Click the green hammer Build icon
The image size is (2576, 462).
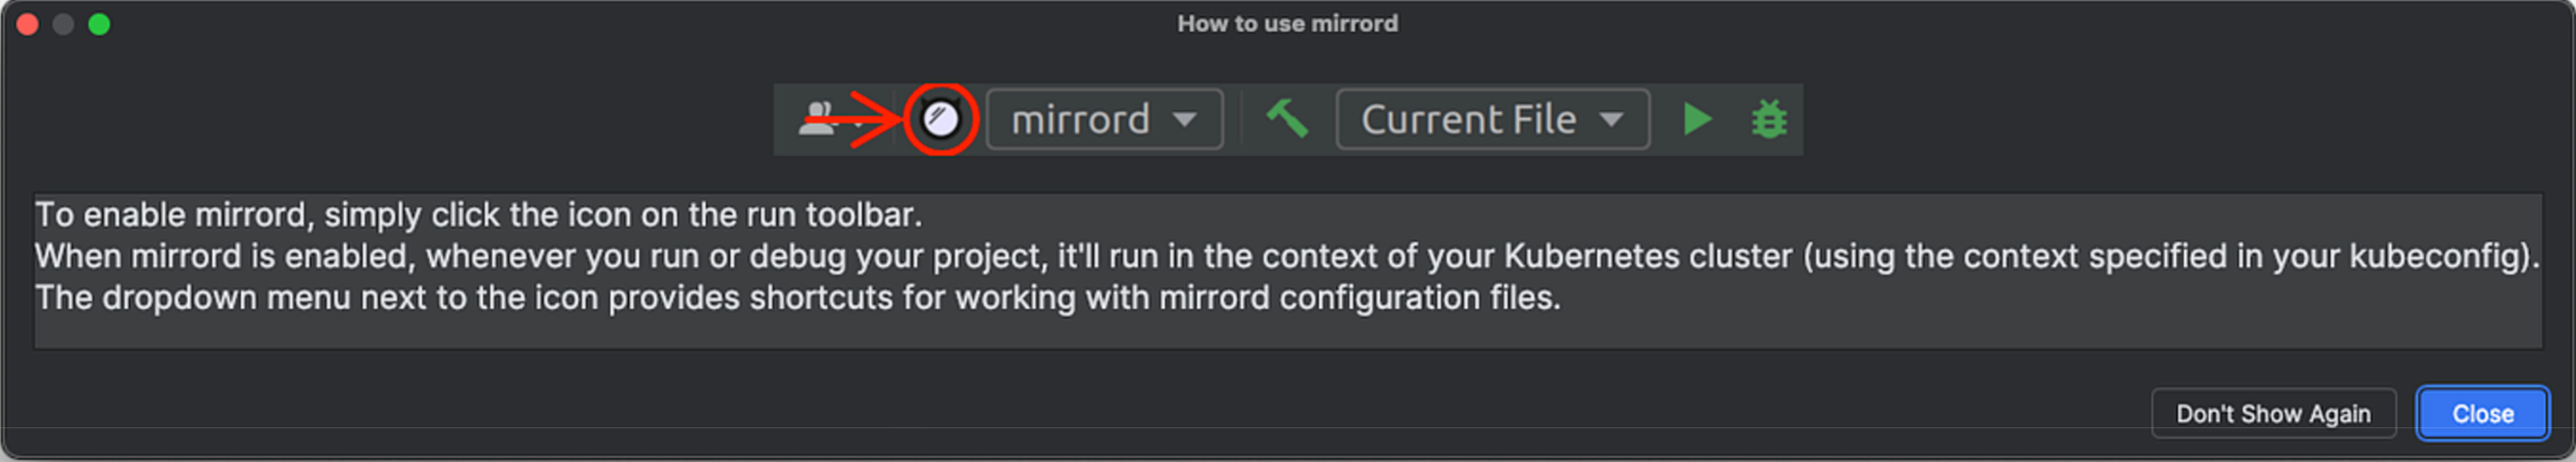1286,119
